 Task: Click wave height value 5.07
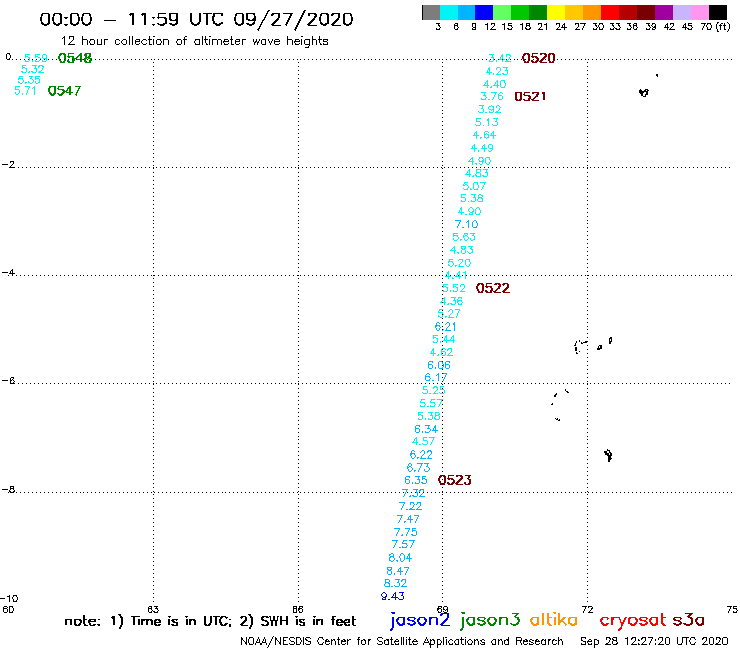point(474,186)
